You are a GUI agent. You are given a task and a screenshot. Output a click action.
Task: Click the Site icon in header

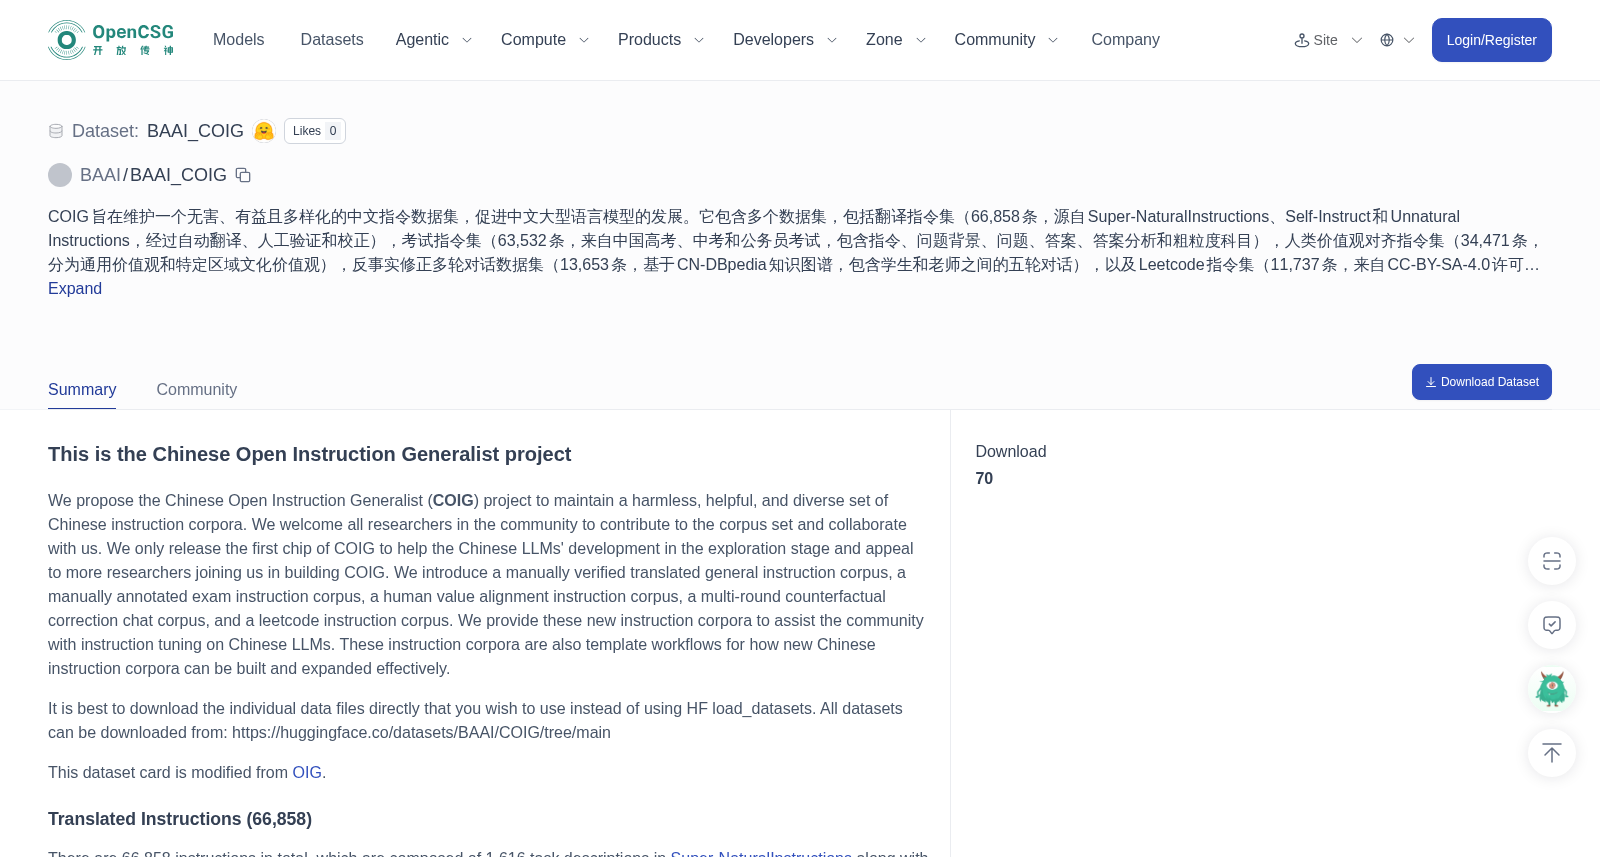(x=1302, y=40)
